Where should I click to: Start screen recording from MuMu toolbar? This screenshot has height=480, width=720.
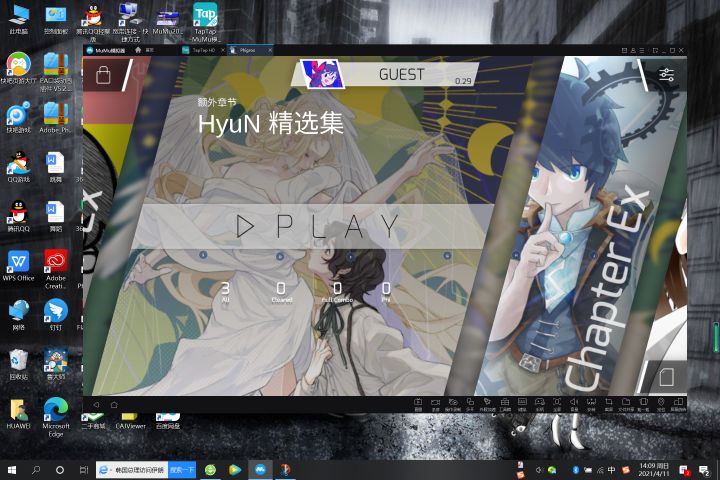tap(435, 404)
